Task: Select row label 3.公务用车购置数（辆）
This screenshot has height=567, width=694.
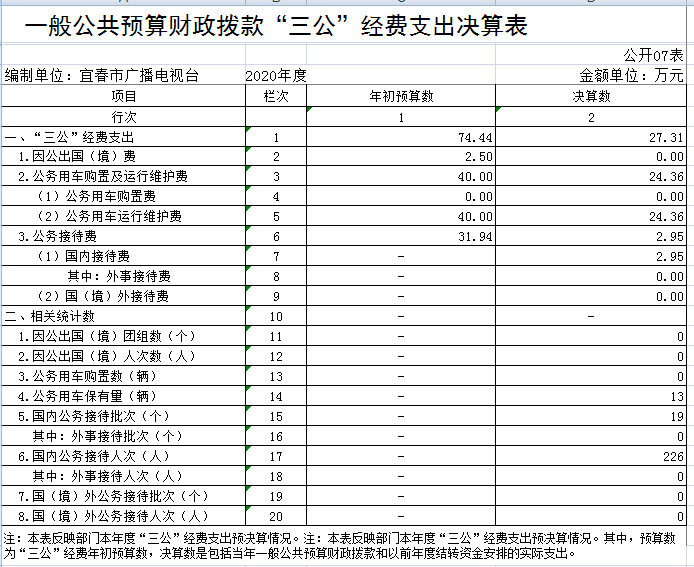Action: pos(88,376)
